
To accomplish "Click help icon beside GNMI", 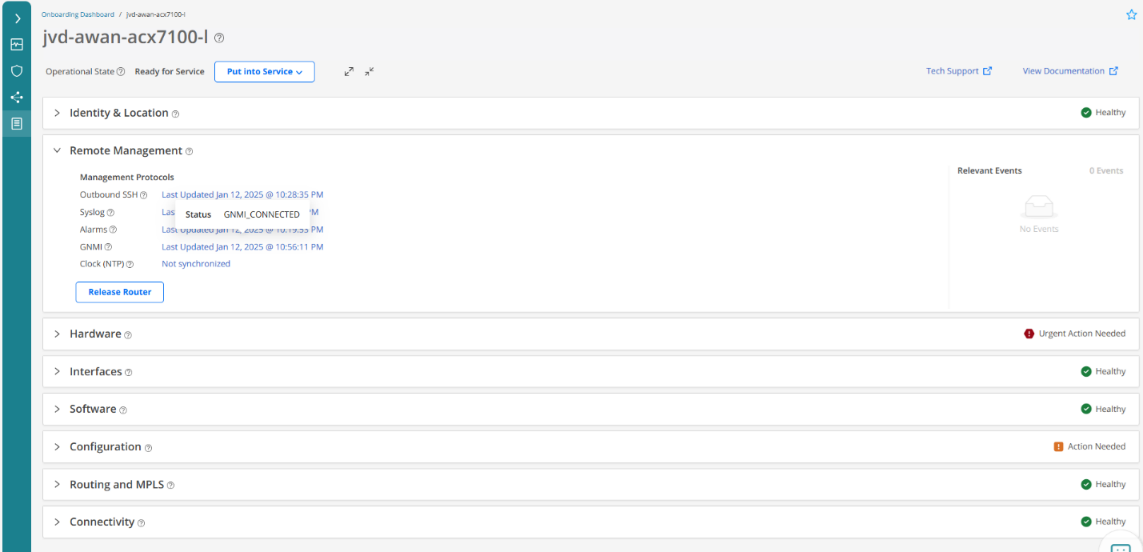I will (108, 247).
